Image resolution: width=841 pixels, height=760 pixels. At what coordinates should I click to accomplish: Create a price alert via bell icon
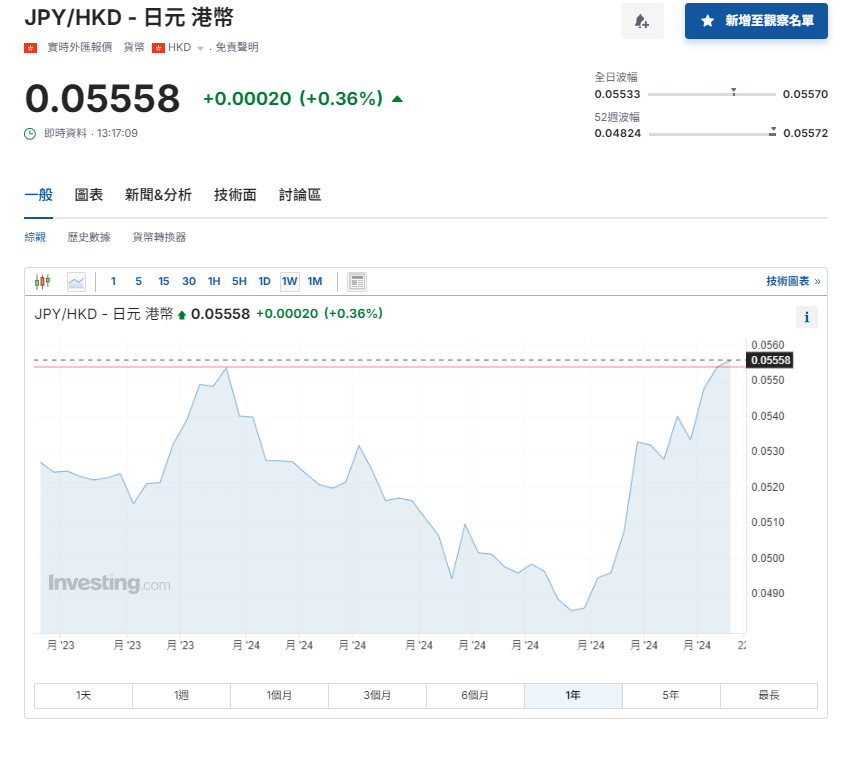coord(642,21)
